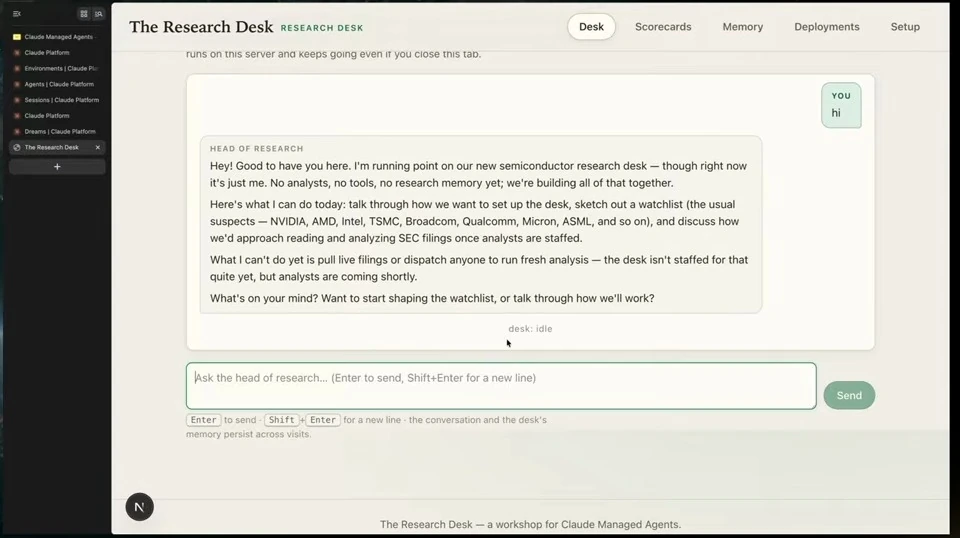
Task: Click the green RESEARCH DESK subtitle
Action: point(322,28)
